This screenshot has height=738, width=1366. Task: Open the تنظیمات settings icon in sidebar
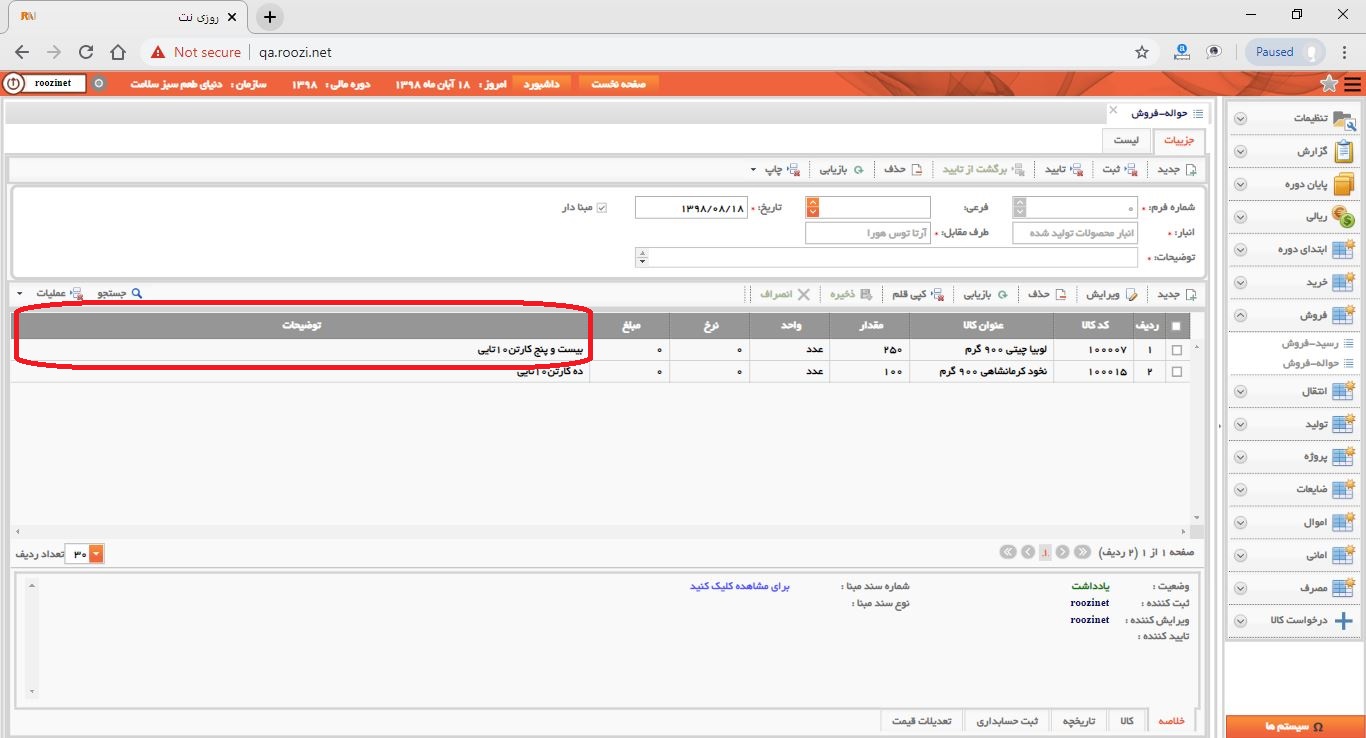1344,118
